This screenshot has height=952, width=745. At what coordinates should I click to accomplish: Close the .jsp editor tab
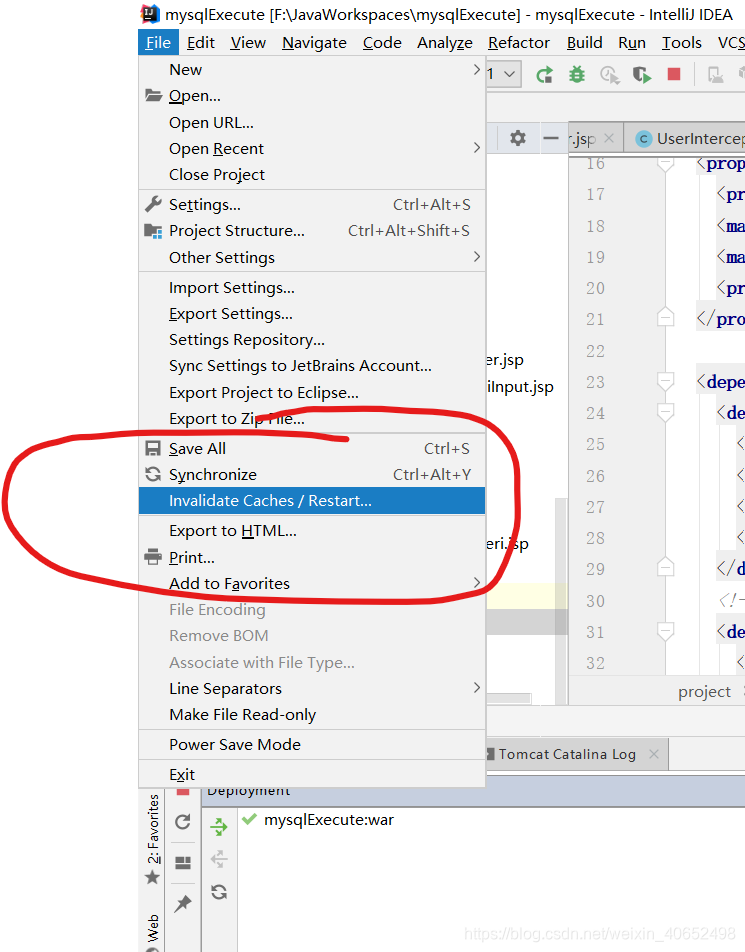tap(609, 138)
